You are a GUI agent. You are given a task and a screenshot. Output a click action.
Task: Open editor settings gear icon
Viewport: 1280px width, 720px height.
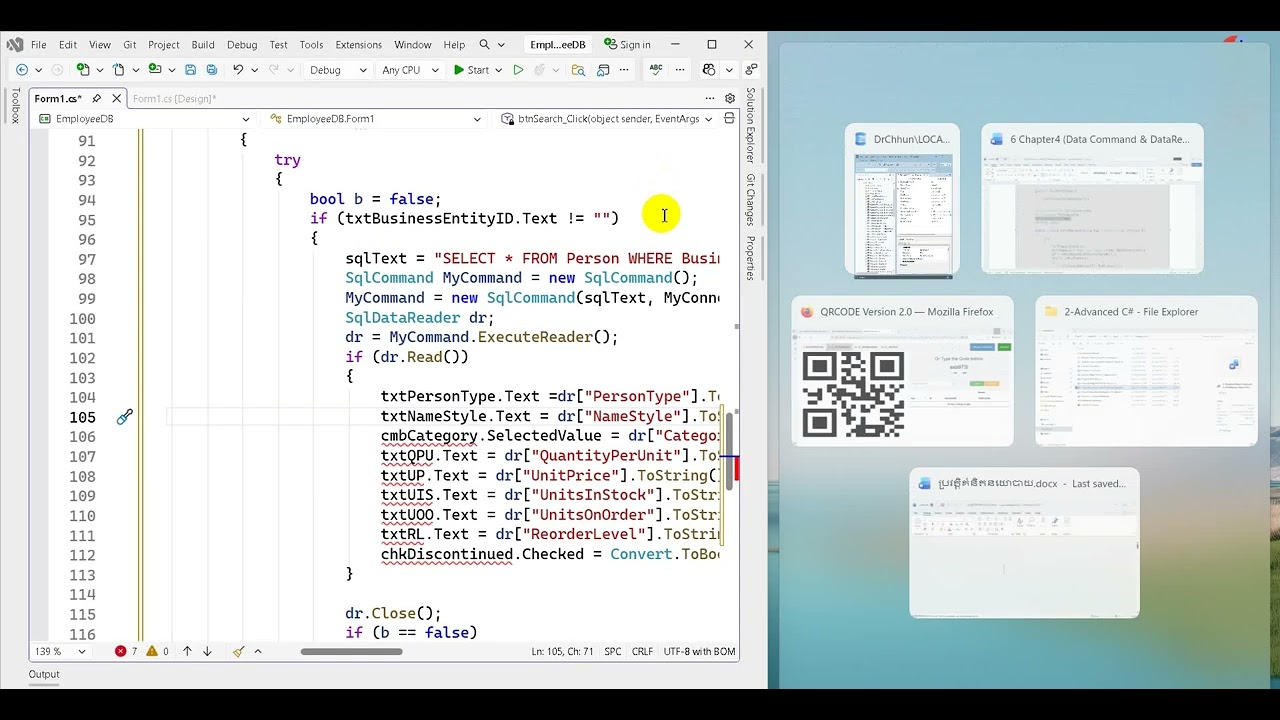tap(730, 98)
